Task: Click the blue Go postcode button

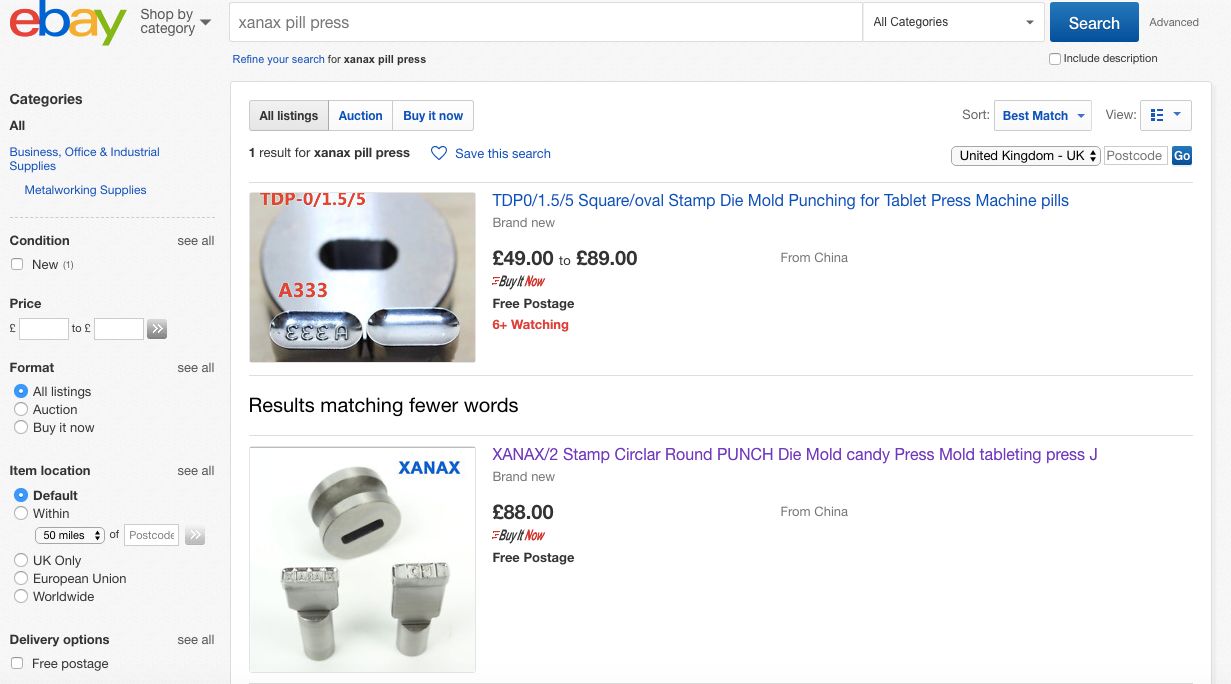Action: [1182, 156]
